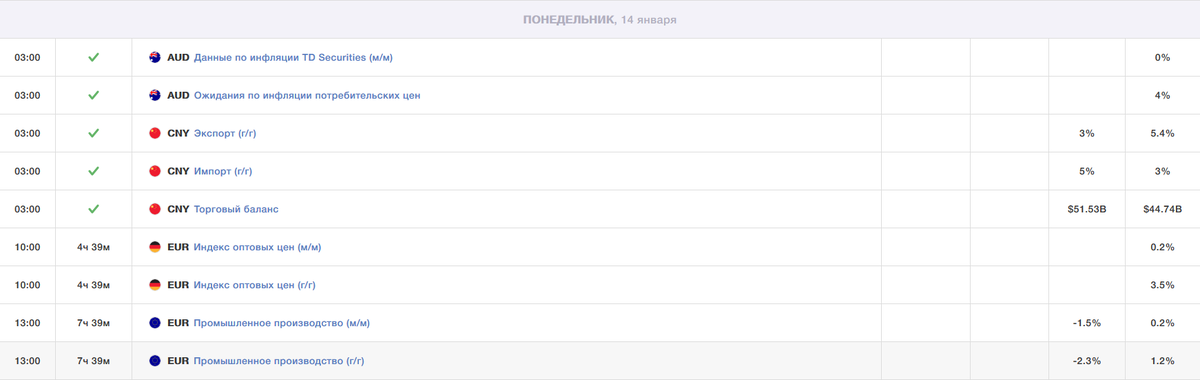
Task: Click the $51.53B forecast value
Action: point(1087,210)
